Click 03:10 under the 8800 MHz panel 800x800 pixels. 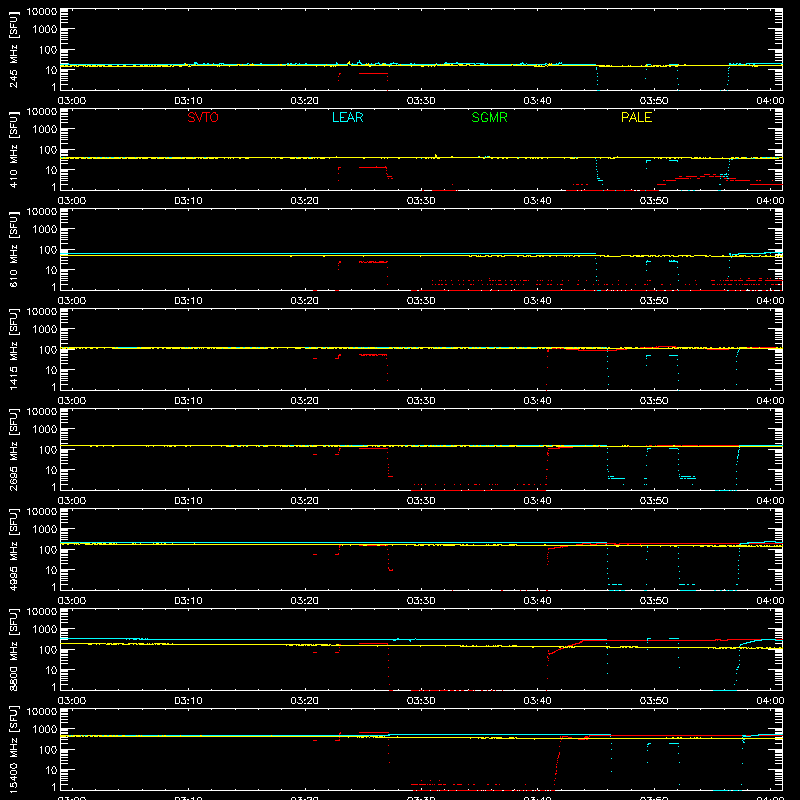(x=188, y=701)
